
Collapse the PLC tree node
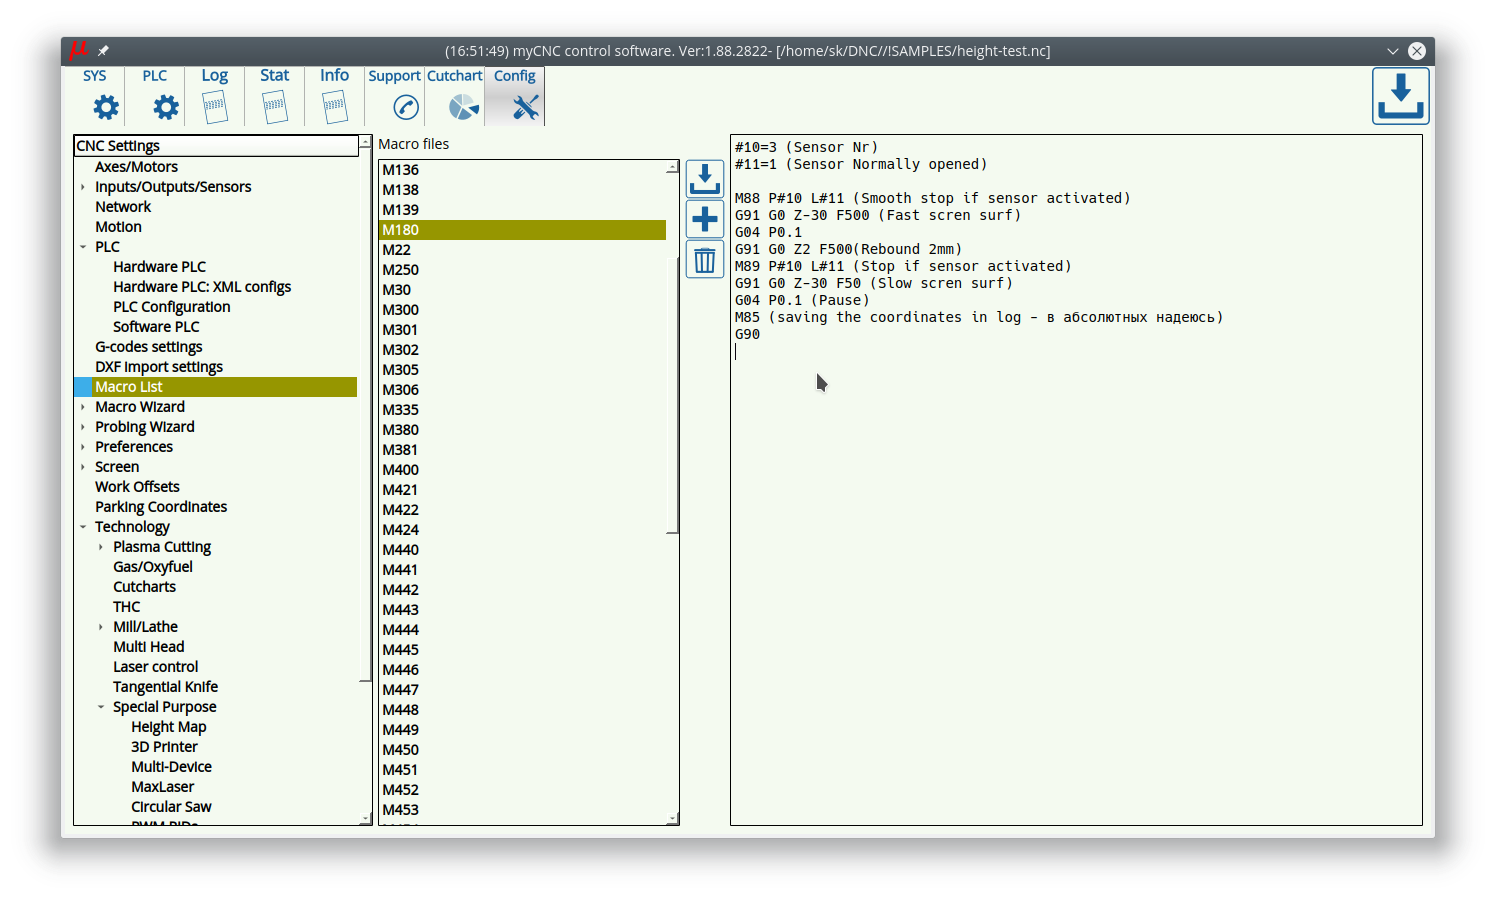tap(83, 247)
